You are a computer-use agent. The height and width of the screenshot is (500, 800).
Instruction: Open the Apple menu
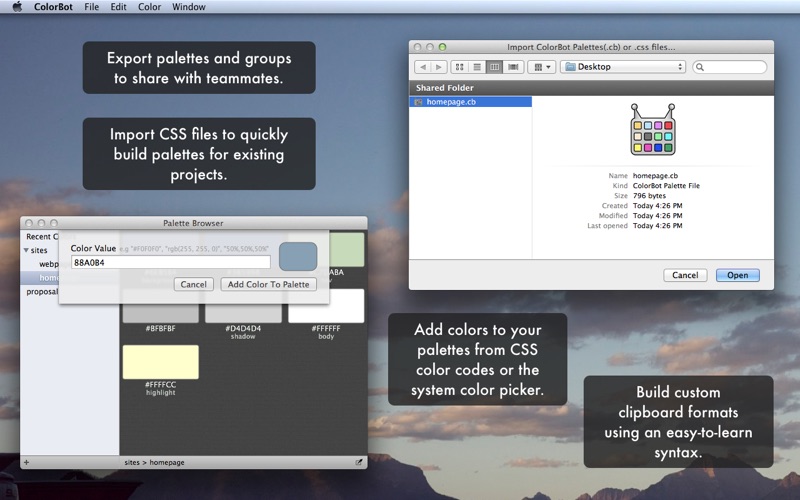coord(17,7)
